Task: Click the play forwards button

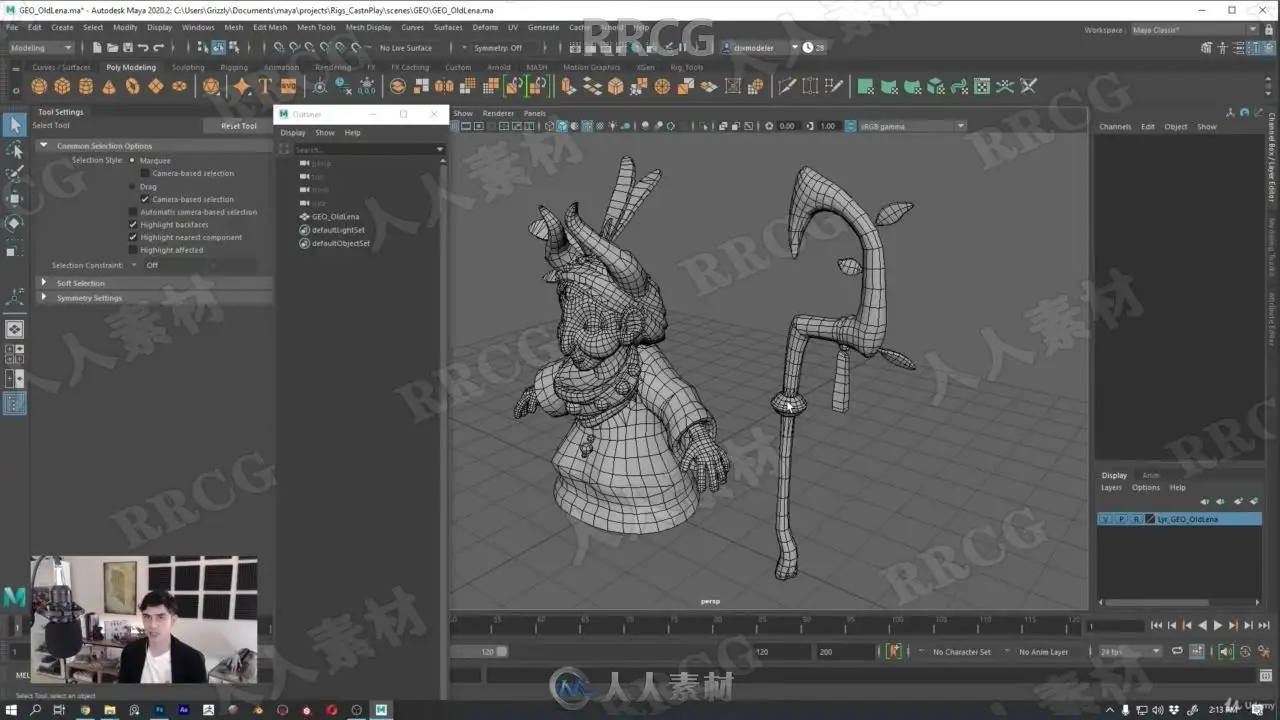Action: (1217, 625)
